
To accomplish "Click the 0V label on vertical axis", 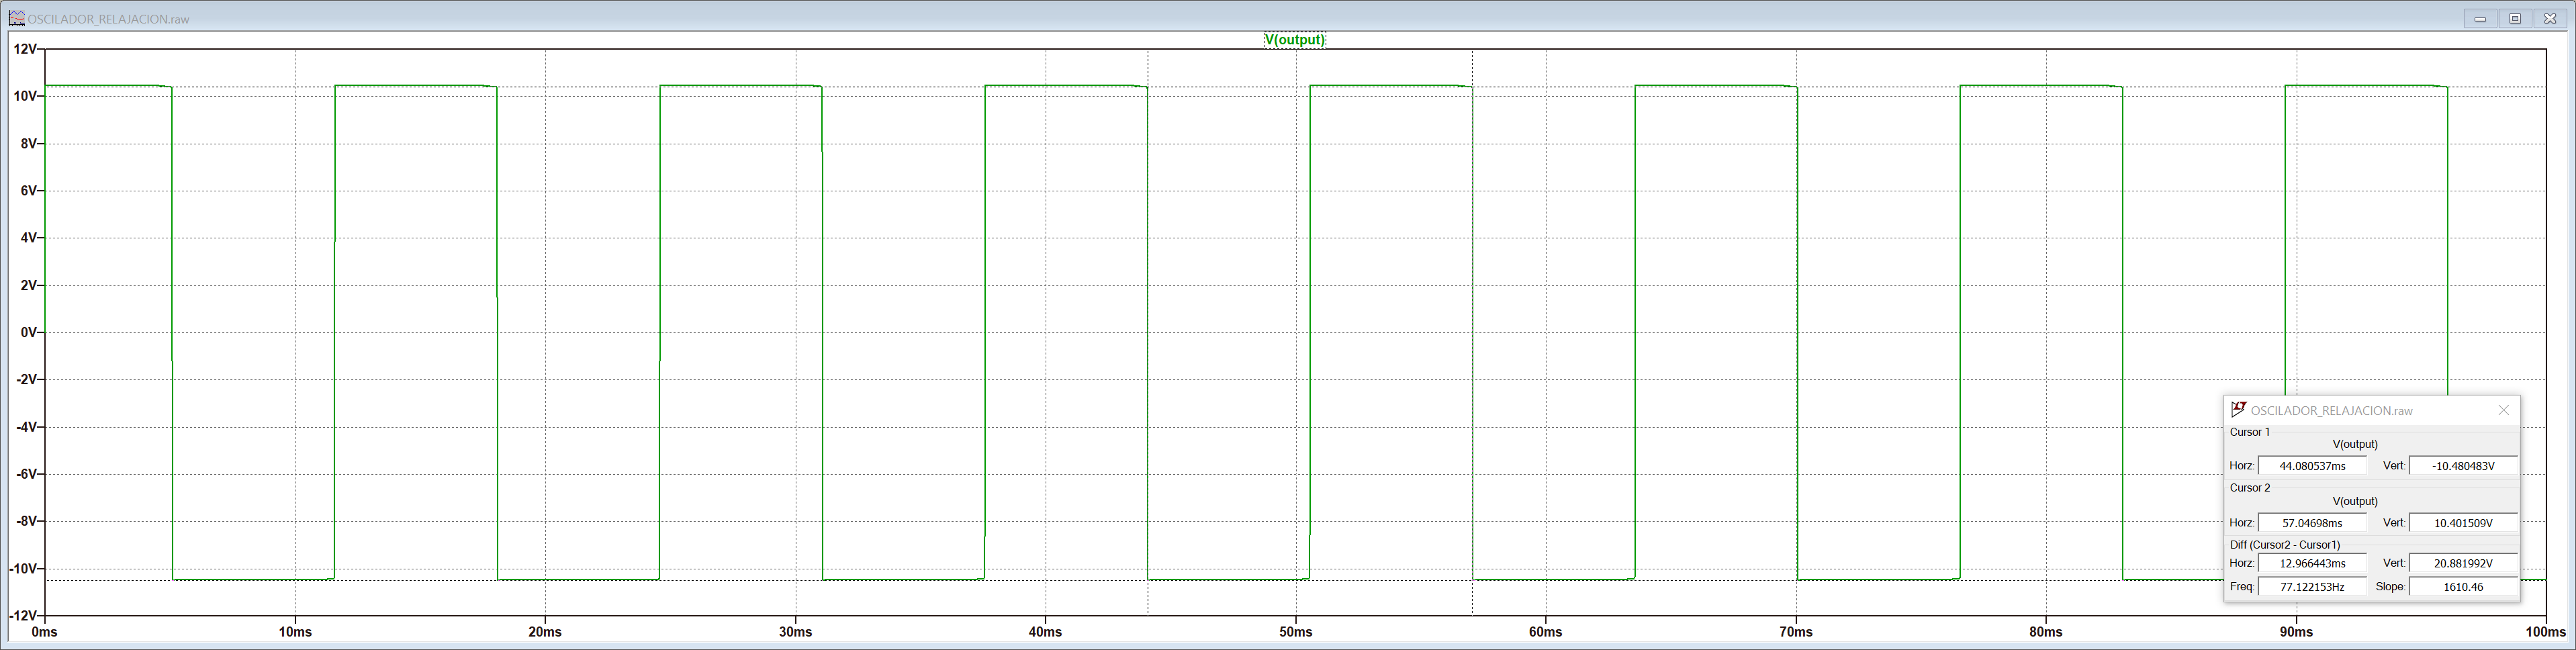I will point(28,332).
